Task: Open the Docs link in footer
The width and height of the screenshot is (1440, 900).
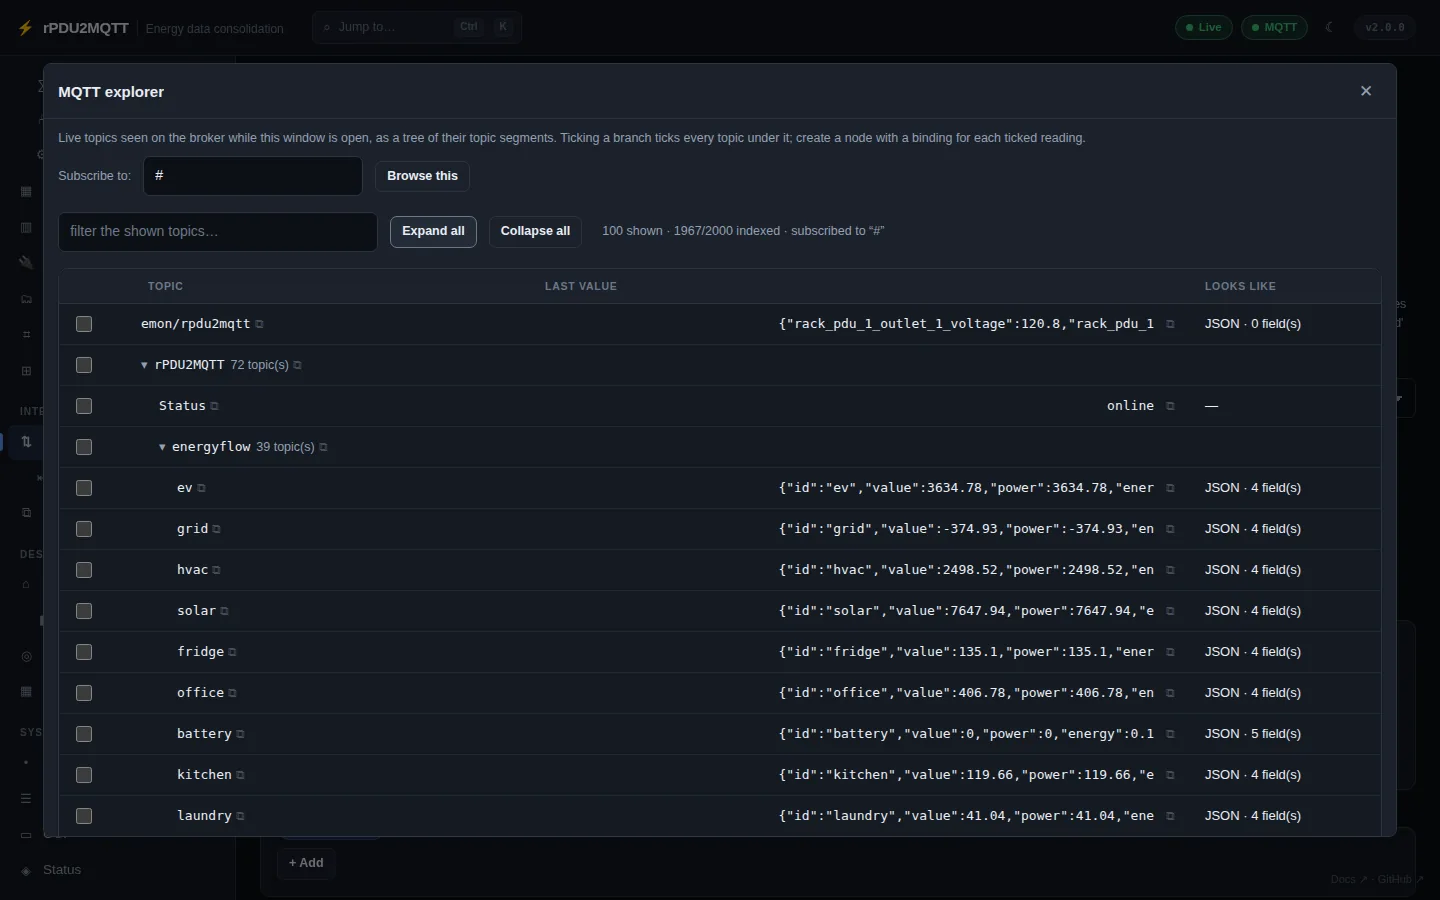Action: (x=1349, y=879)
